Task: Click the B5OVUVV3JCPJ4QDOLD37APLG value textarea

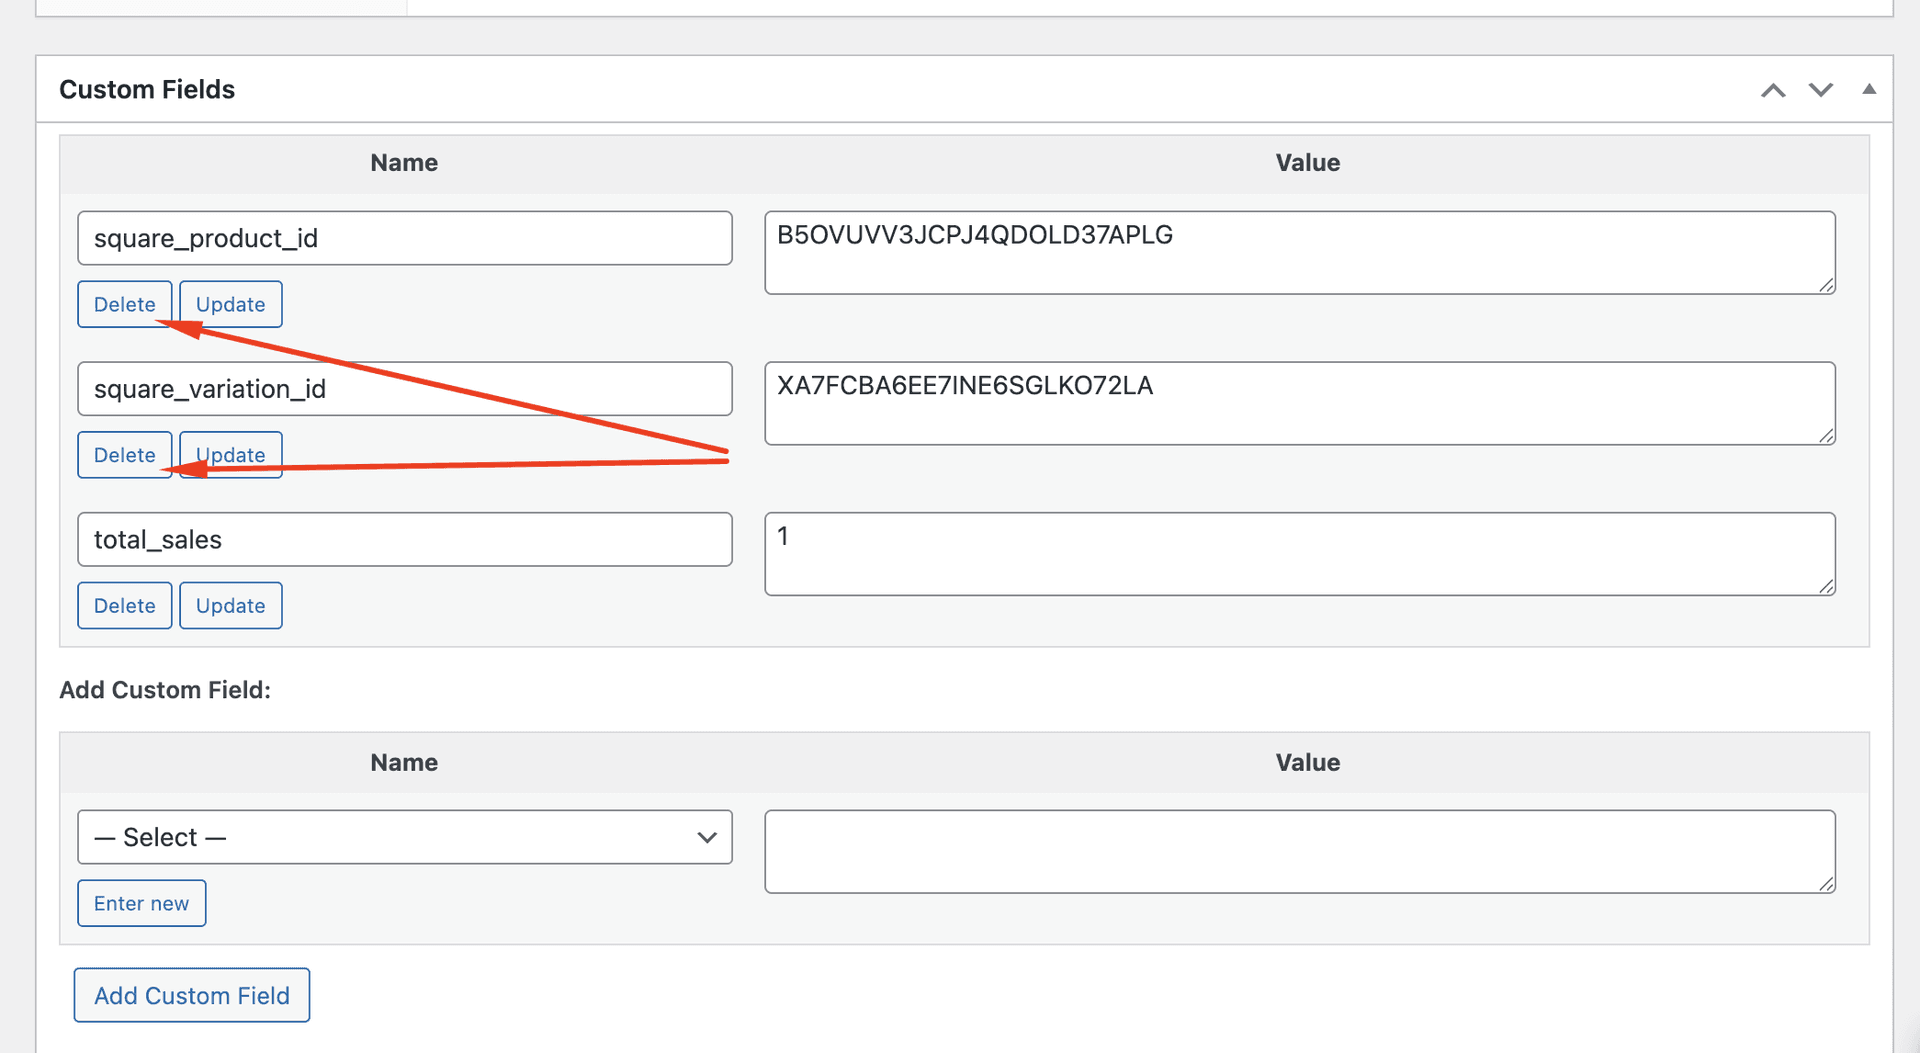Action: (x=1299, y=252)
